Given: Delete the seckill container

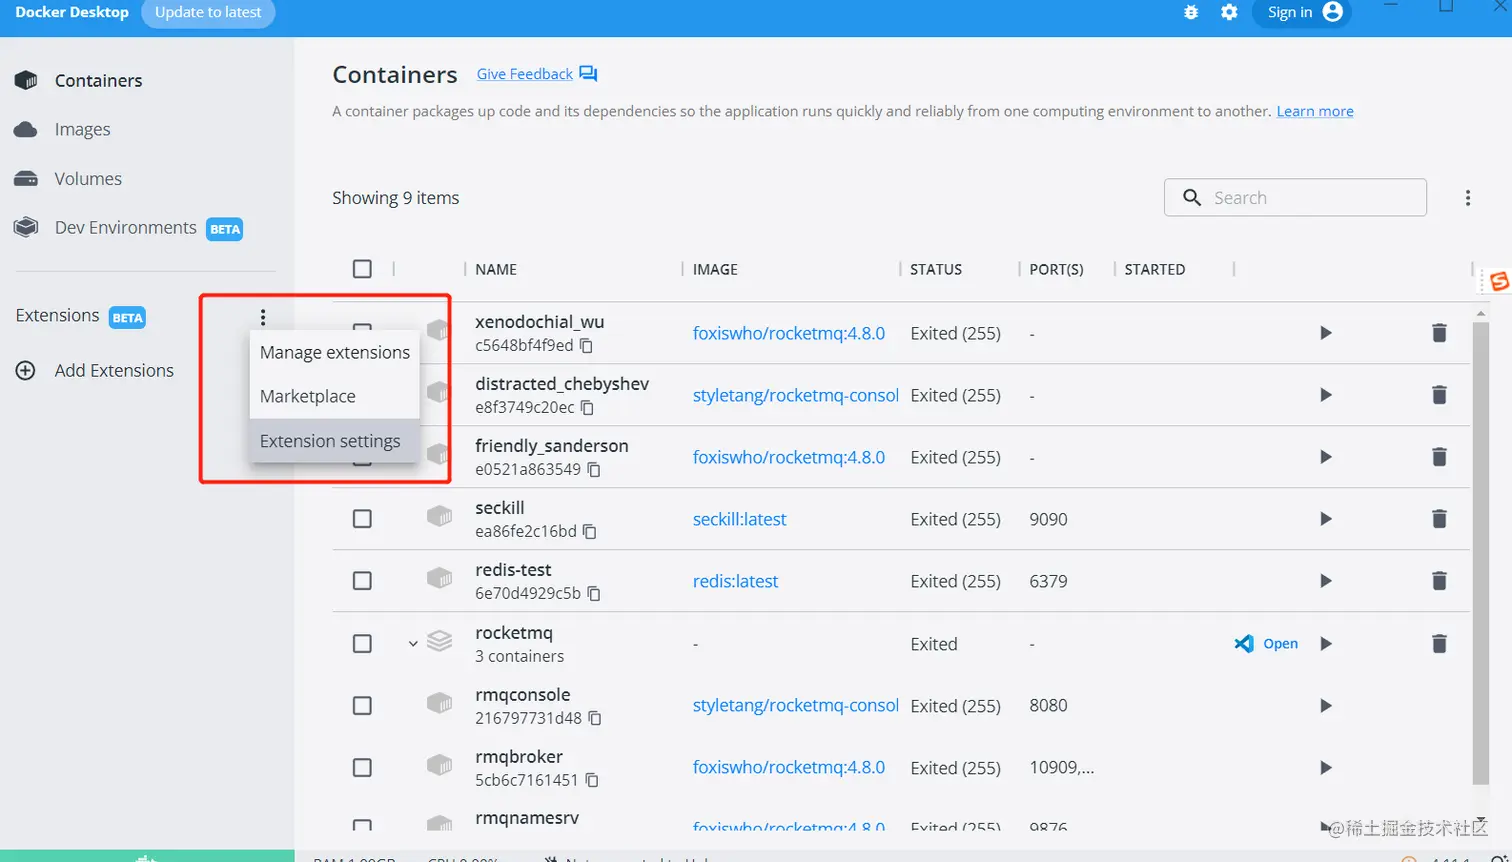Looking at the screenshot, I should point(1439,519).
